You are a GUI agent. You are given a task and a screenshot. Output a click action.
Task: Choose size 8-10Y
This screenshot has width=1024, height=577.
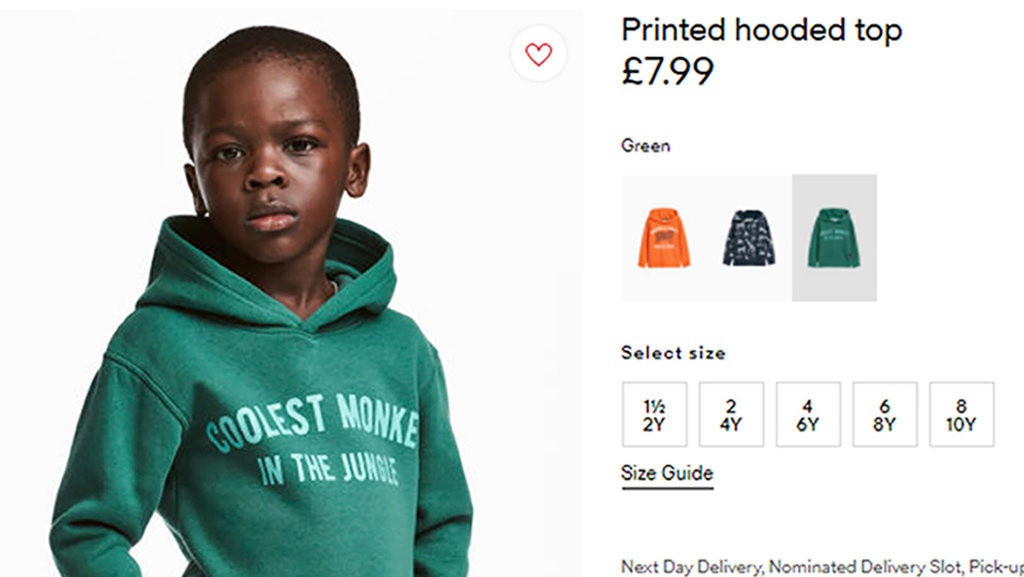[961, 414]
